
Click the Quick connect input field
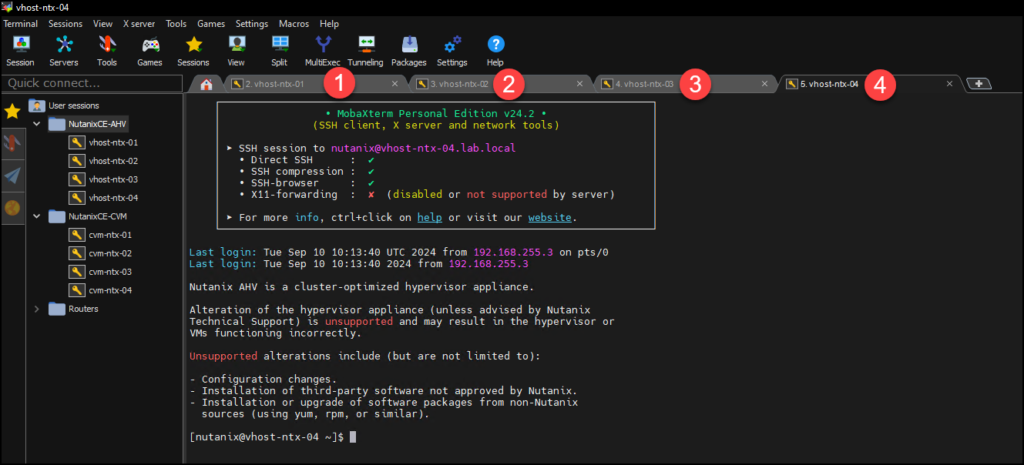pyautogui.click(x=92, y=84)
